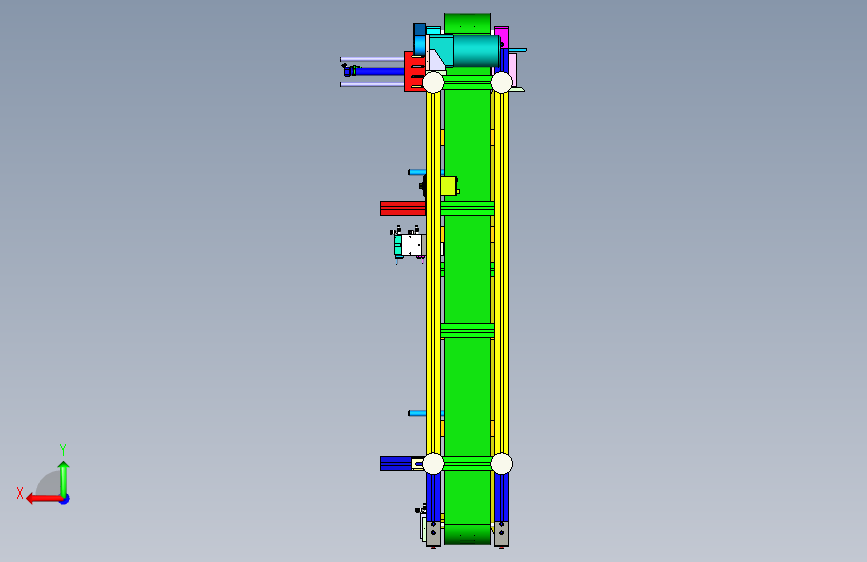Pick the yellow-green sensor box on the belt
The image size is (867, 562).
tap(449, 186)
